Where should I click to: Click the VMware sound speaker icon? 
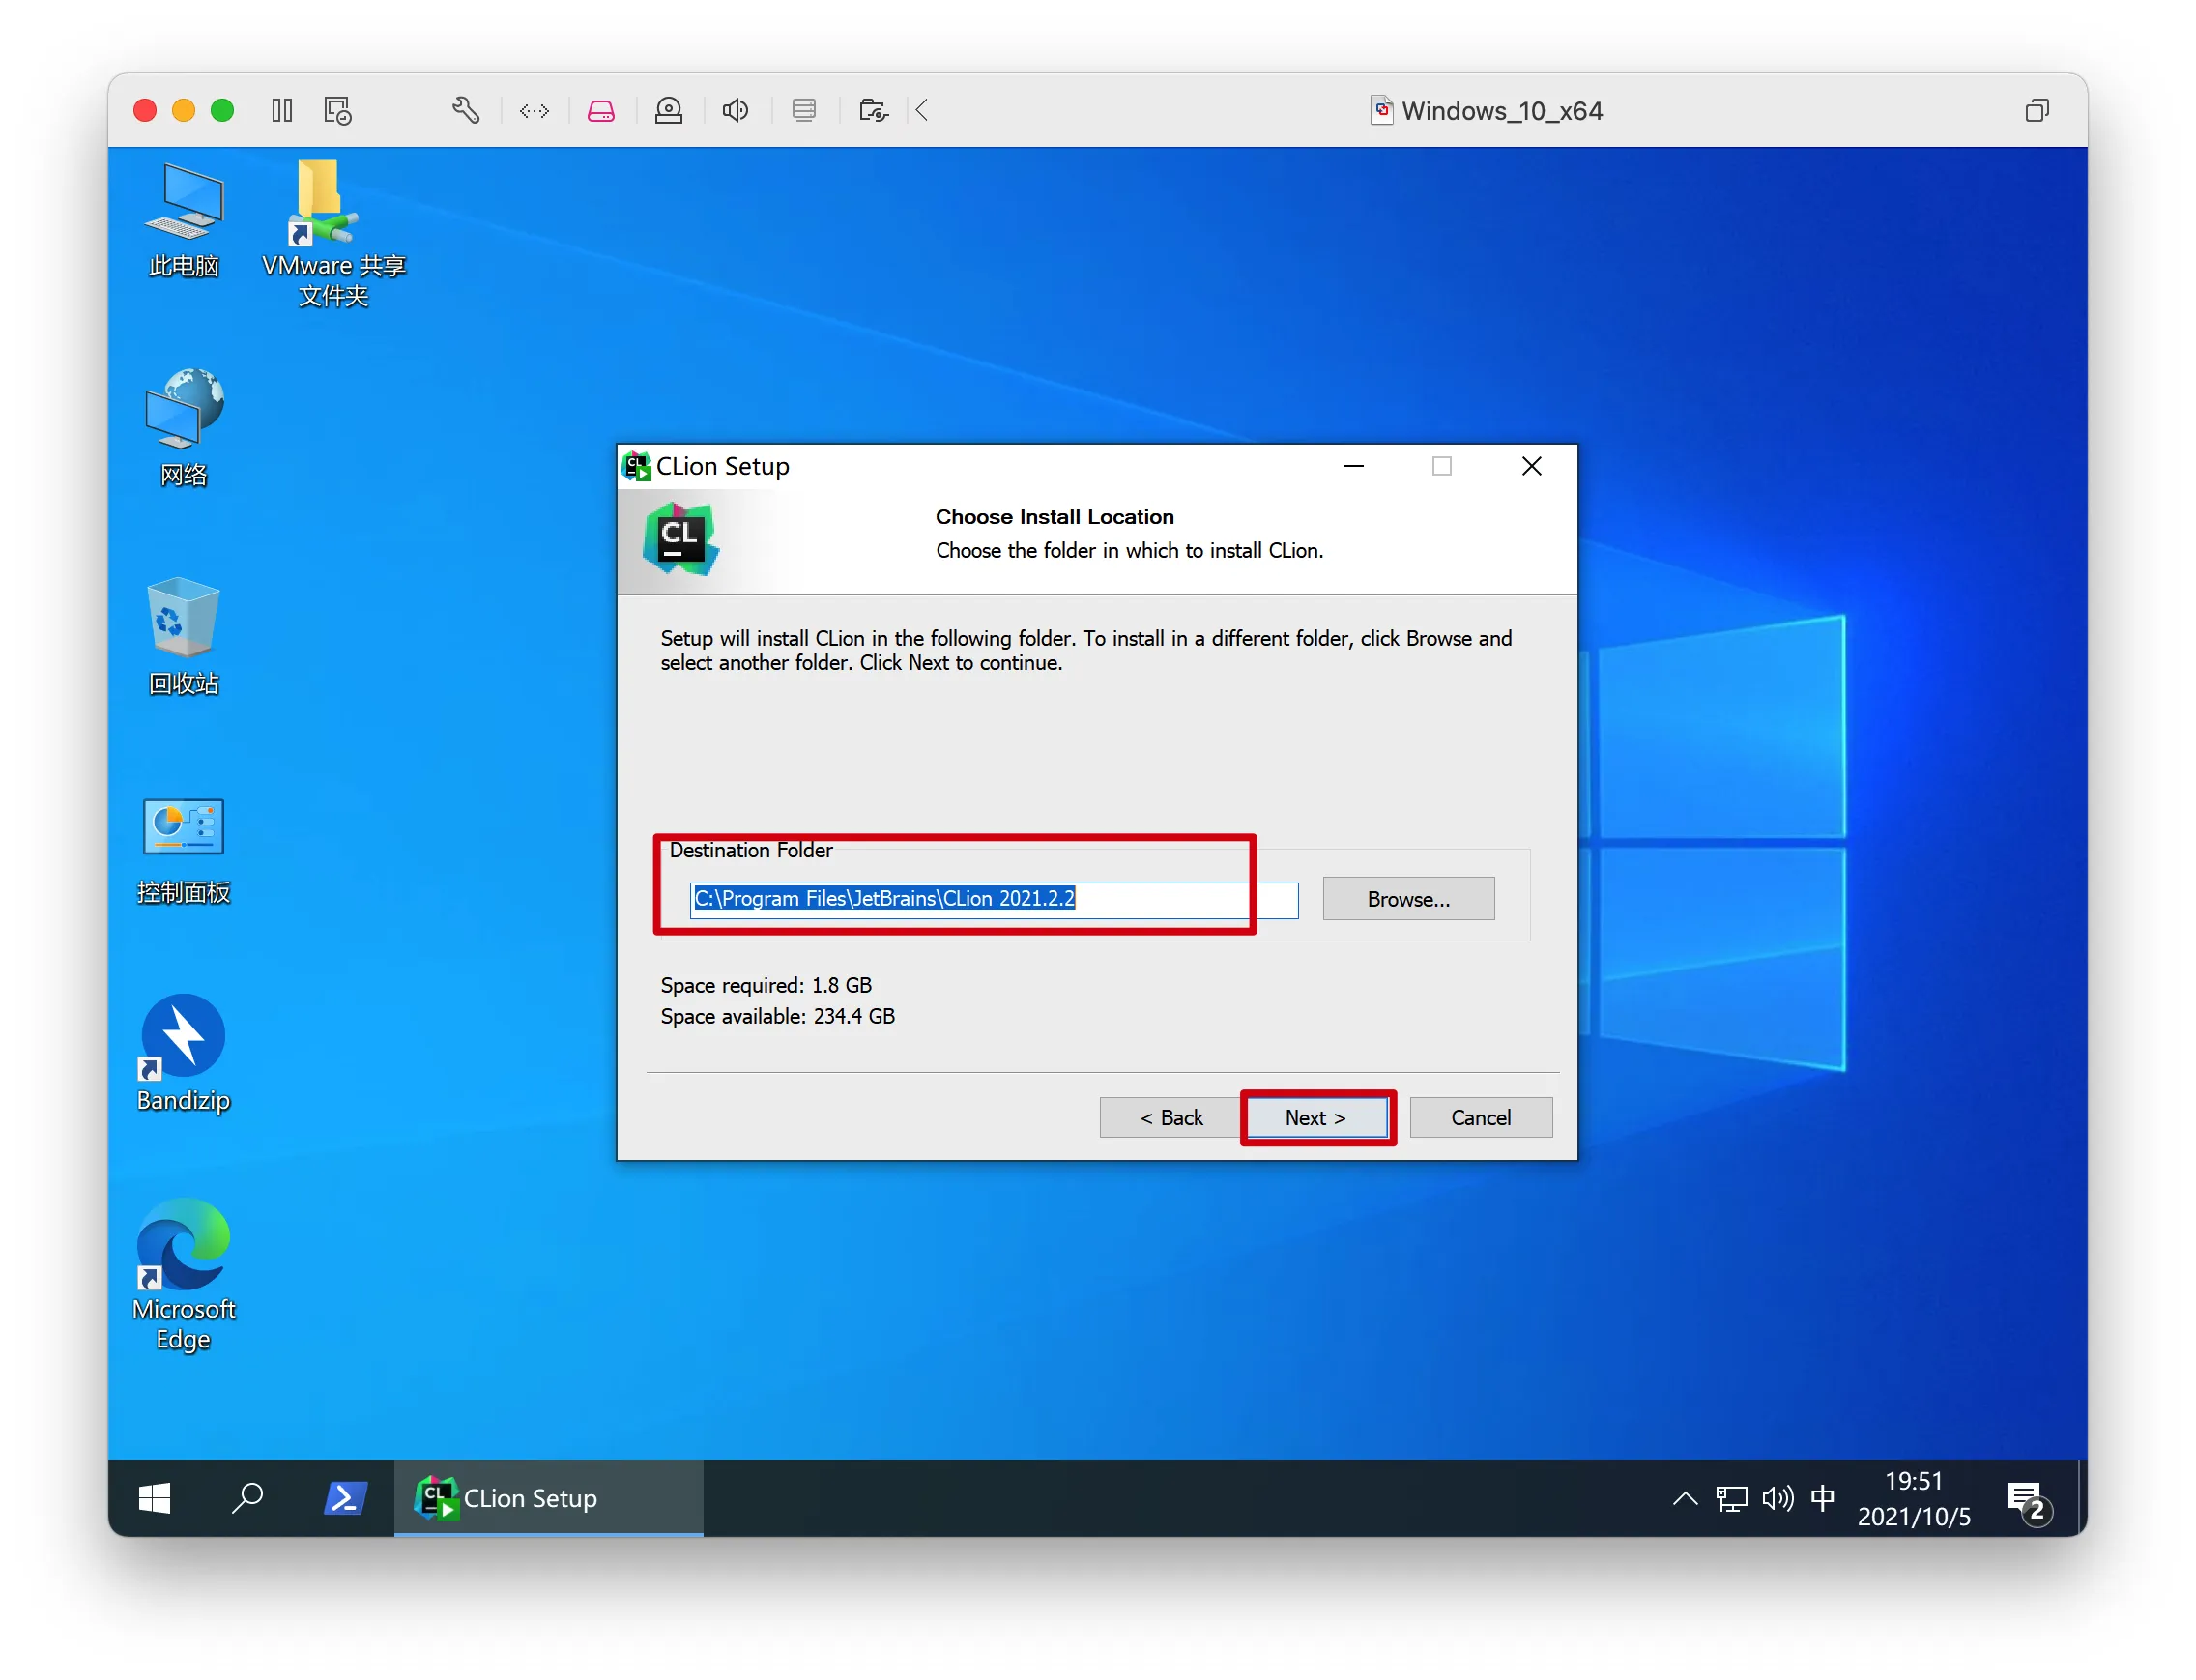736,110
